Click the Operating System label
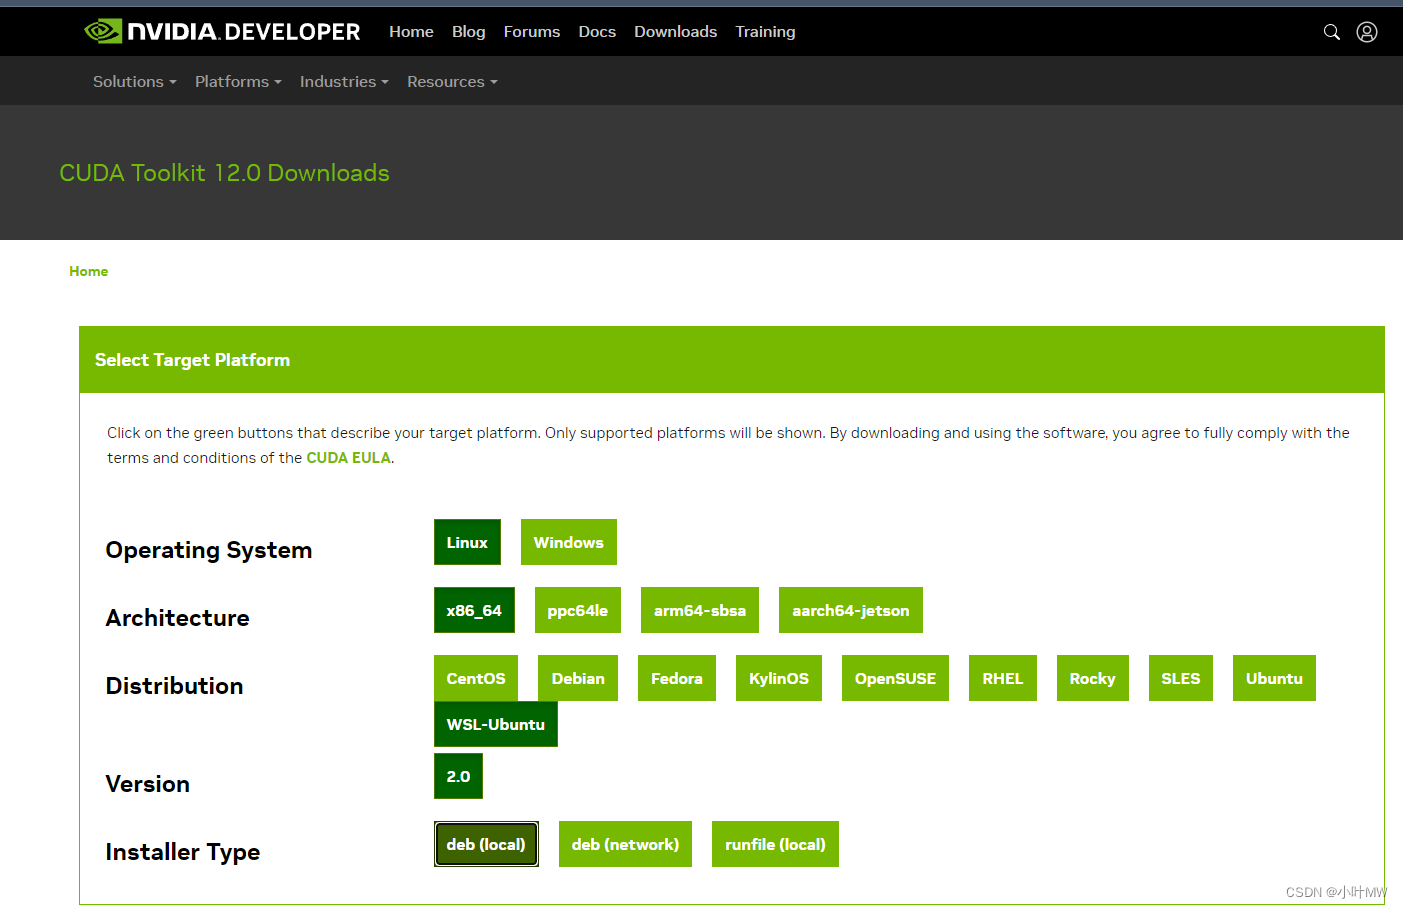 coord(209,550)
